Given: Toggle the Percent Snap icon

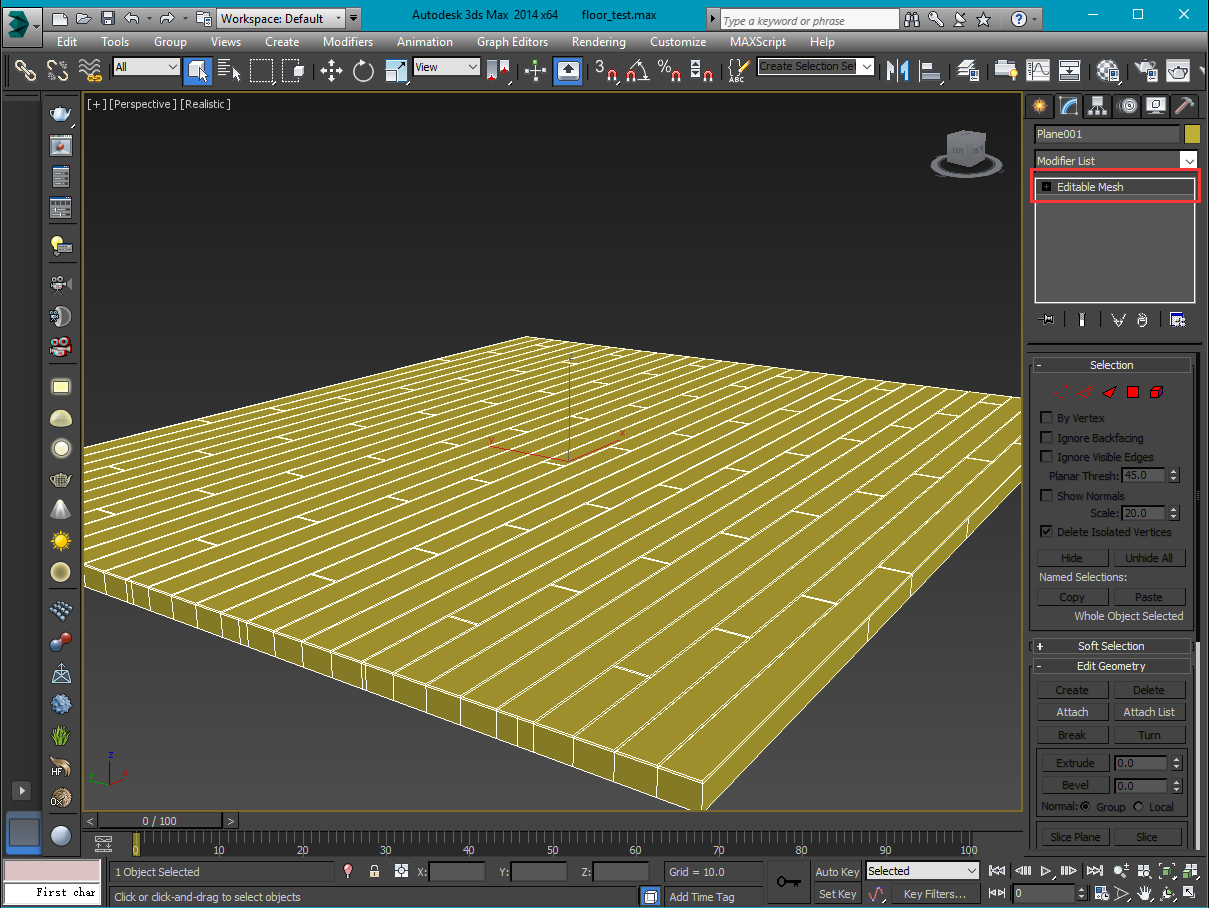Looking at the screenshot, I should click(669, 70).
